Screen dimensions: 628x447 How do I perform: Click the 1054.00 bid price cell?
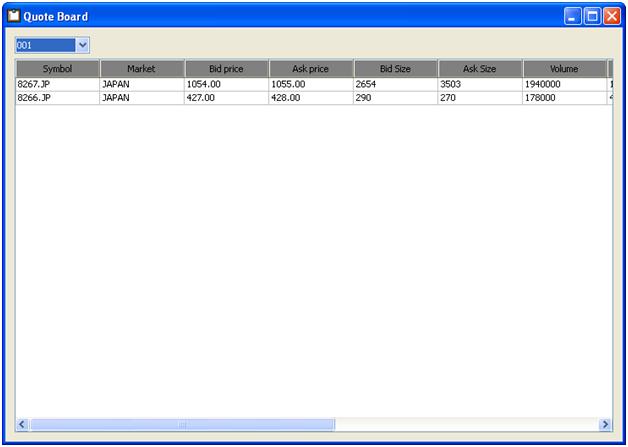(x=226, y=85)
